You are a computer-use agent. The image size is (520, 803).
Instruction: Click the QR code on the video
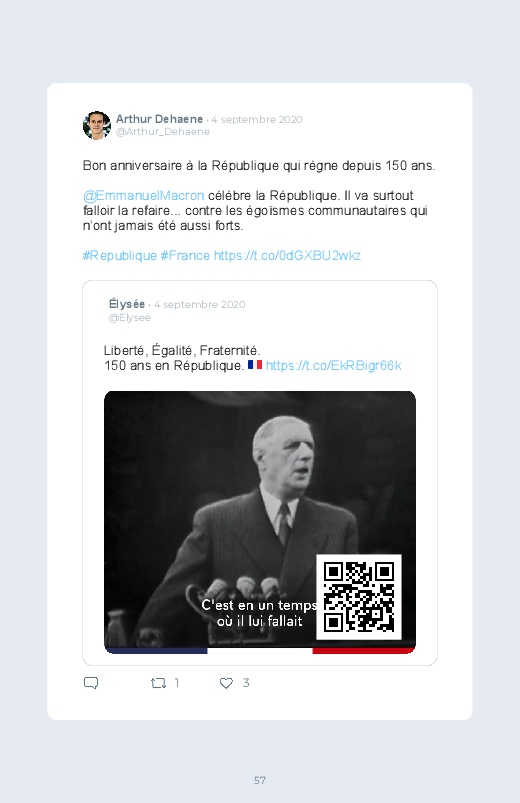(359, 597)
